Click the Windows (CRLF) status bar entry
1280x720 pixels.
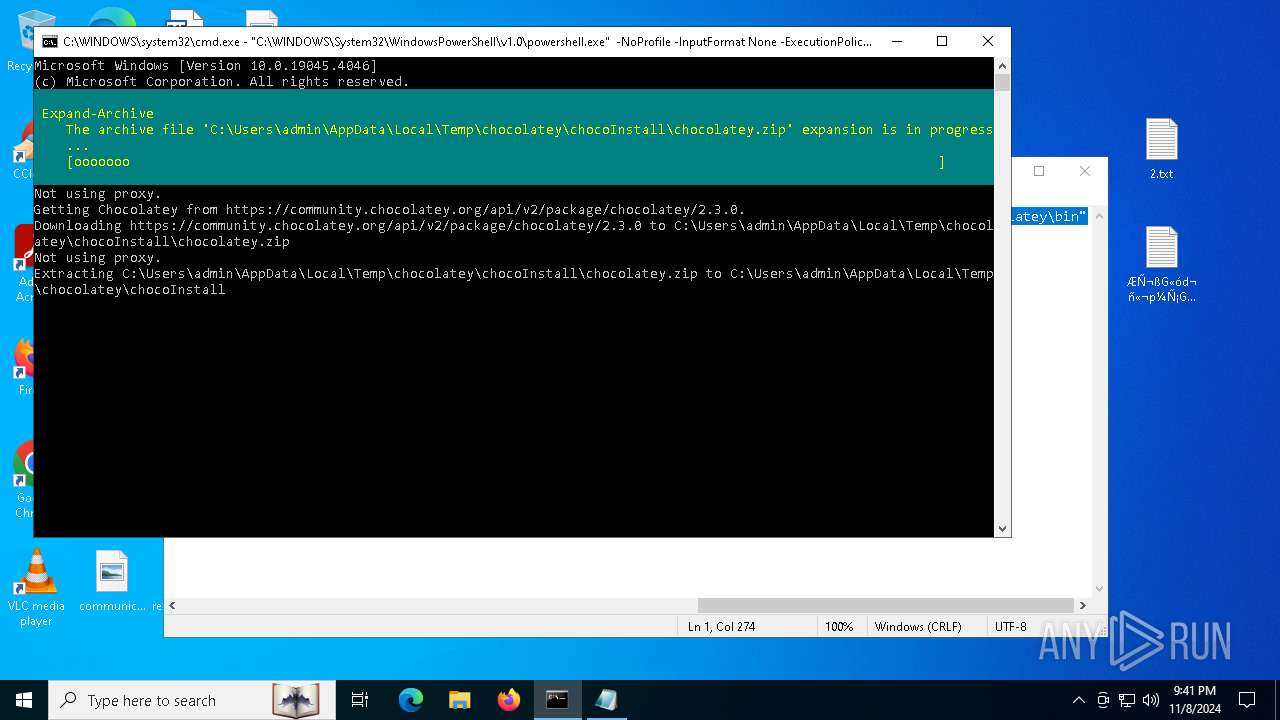pyautogui.click(x=918, y=627)
